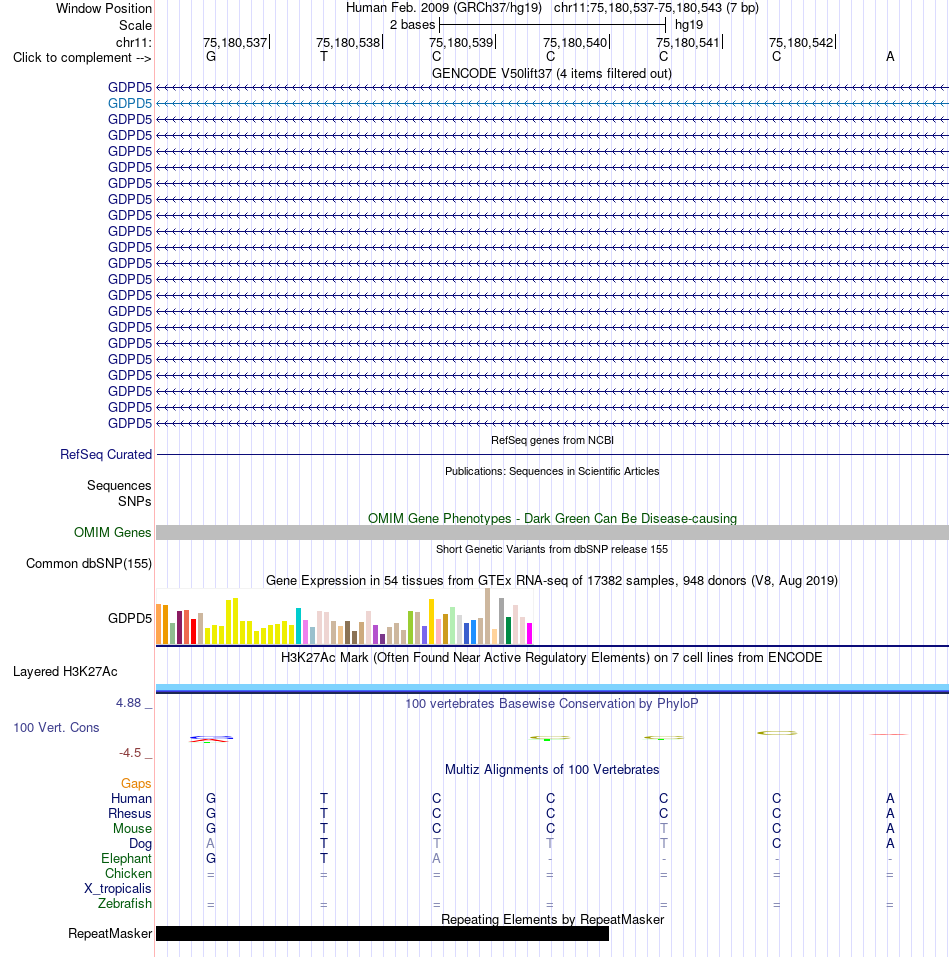Click position label 75,180,540 on ruler
This screenshot has width=950, height=957.
click(x=575, y=42)
